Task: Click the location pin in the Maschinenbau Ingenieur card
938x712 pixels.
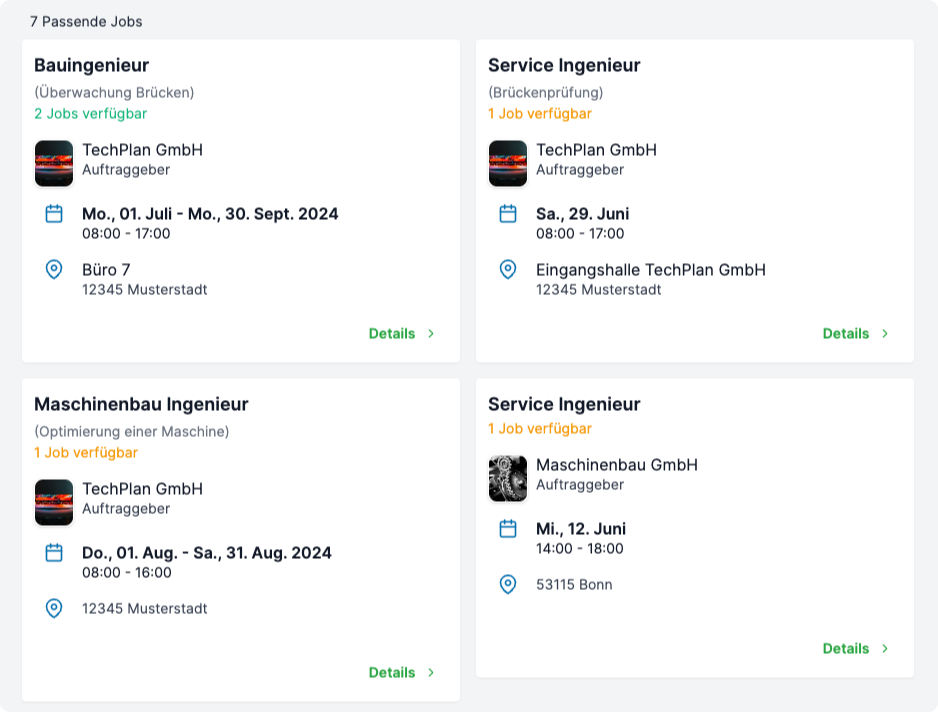Action: coord(54,608)
